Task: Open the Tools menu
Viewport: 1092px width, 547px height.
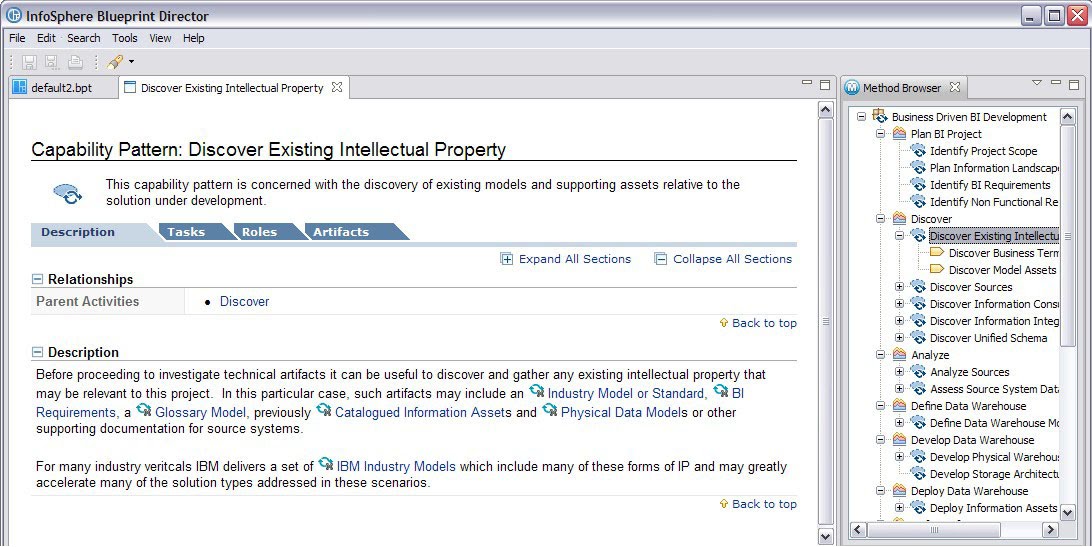Action: tap(125, 38)
